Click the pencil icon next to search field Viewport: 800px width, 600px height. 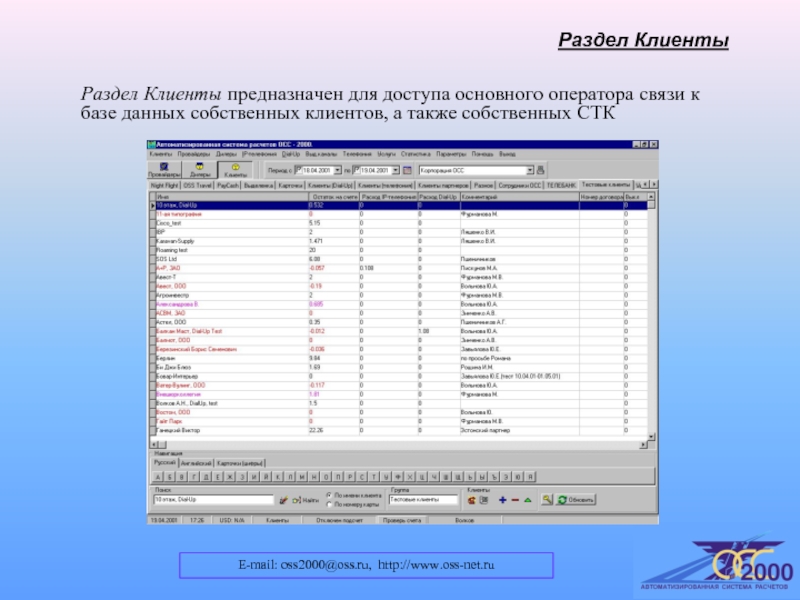(x=284, y=499)
